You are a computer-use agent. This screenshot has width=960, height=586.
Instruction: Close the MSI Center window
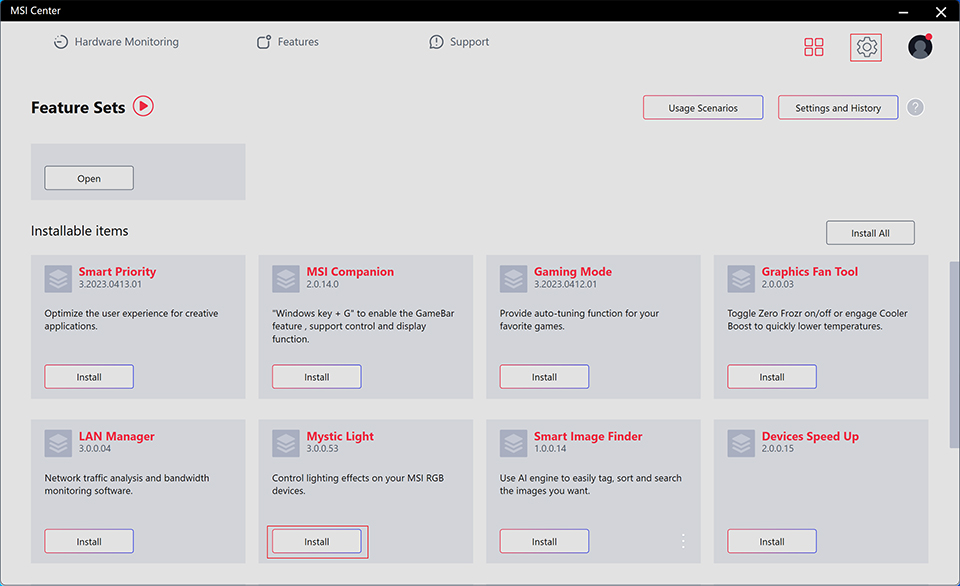941,12
